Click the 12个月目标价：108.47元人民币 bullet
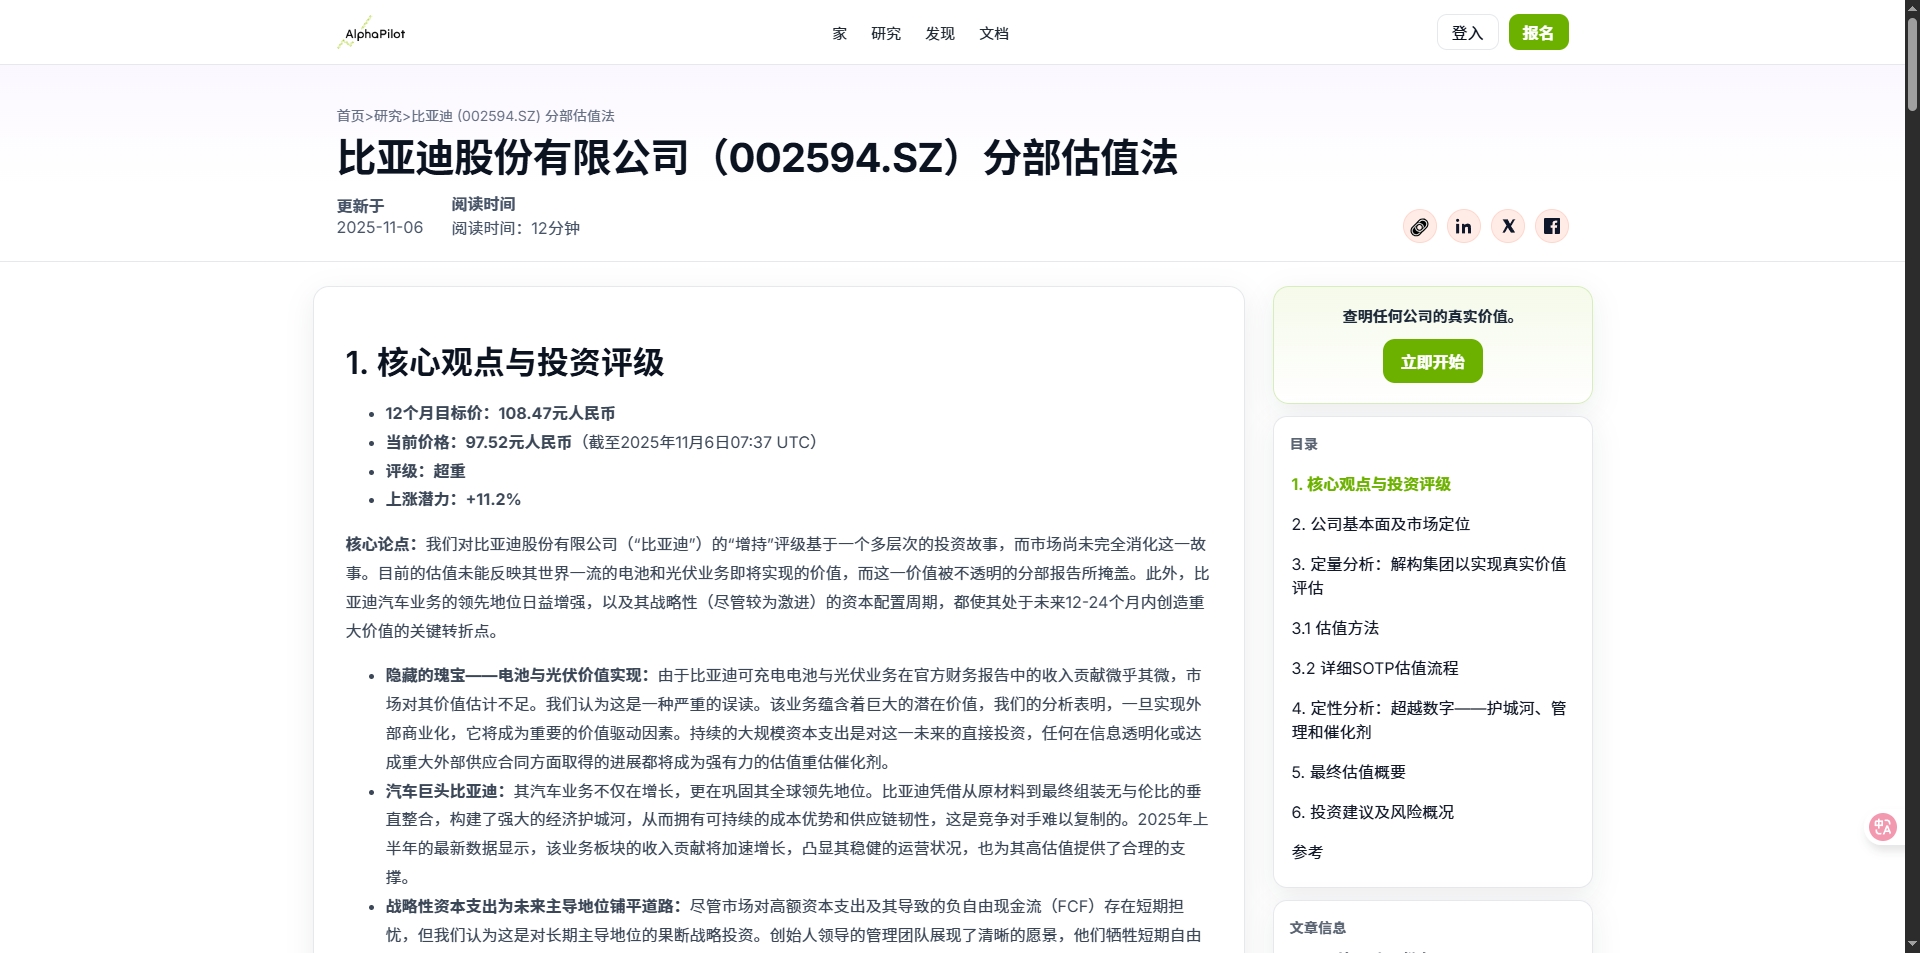1920x953 pixels. [x=500, y=413]
